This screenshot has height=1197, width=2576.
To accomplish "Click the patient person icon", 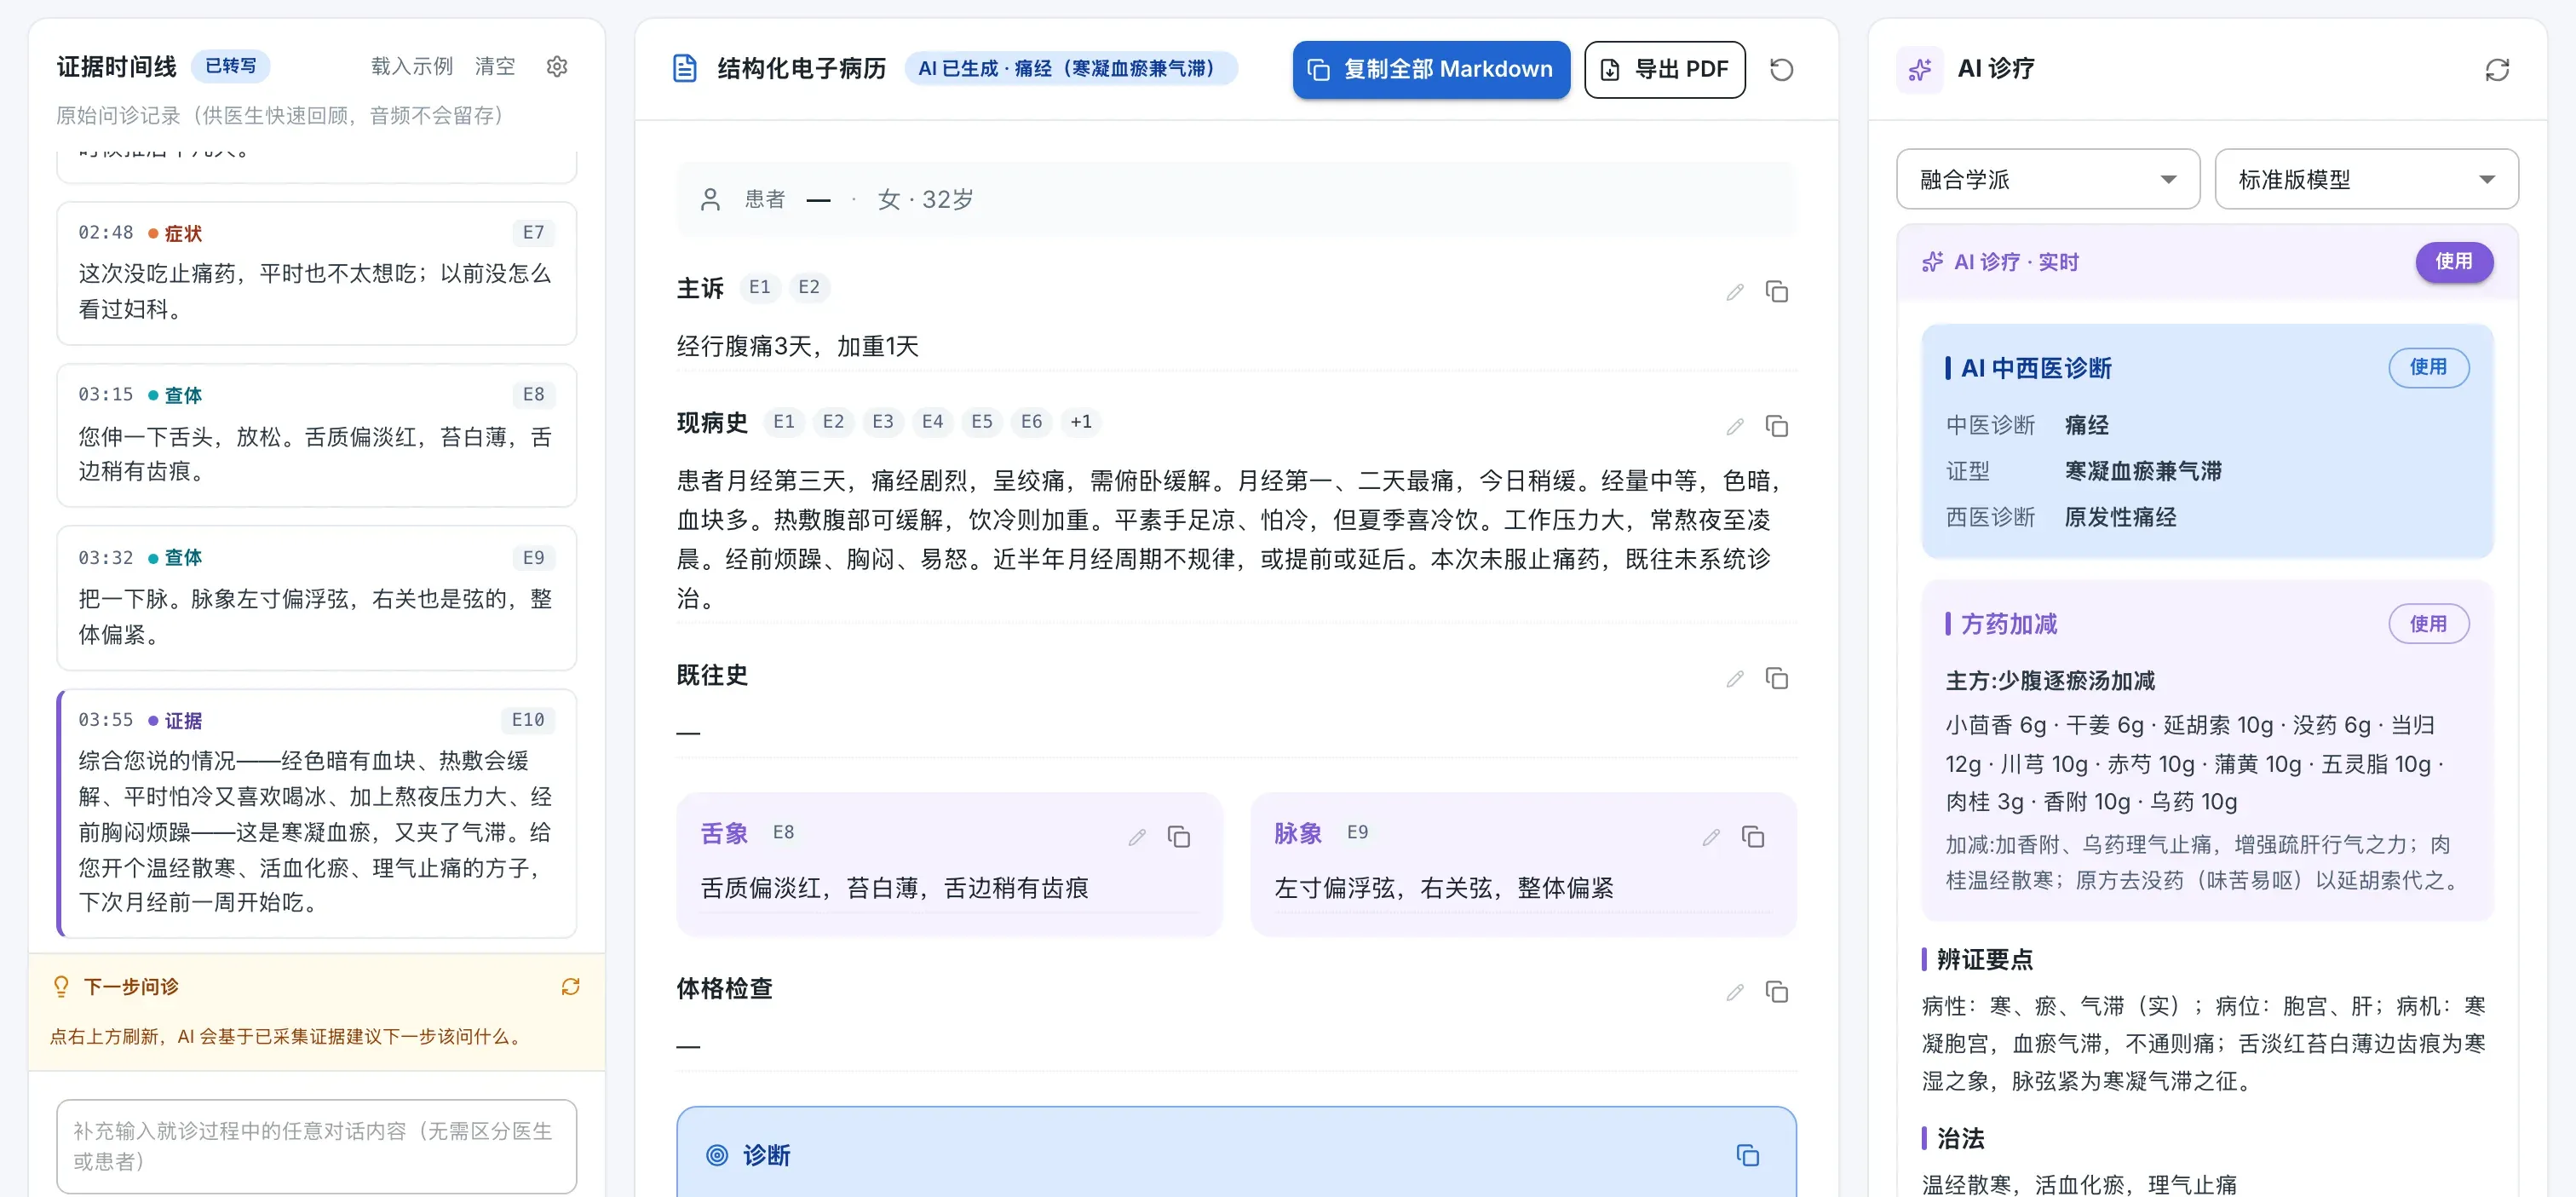I will pyautogui.click(x=710, y=199).
